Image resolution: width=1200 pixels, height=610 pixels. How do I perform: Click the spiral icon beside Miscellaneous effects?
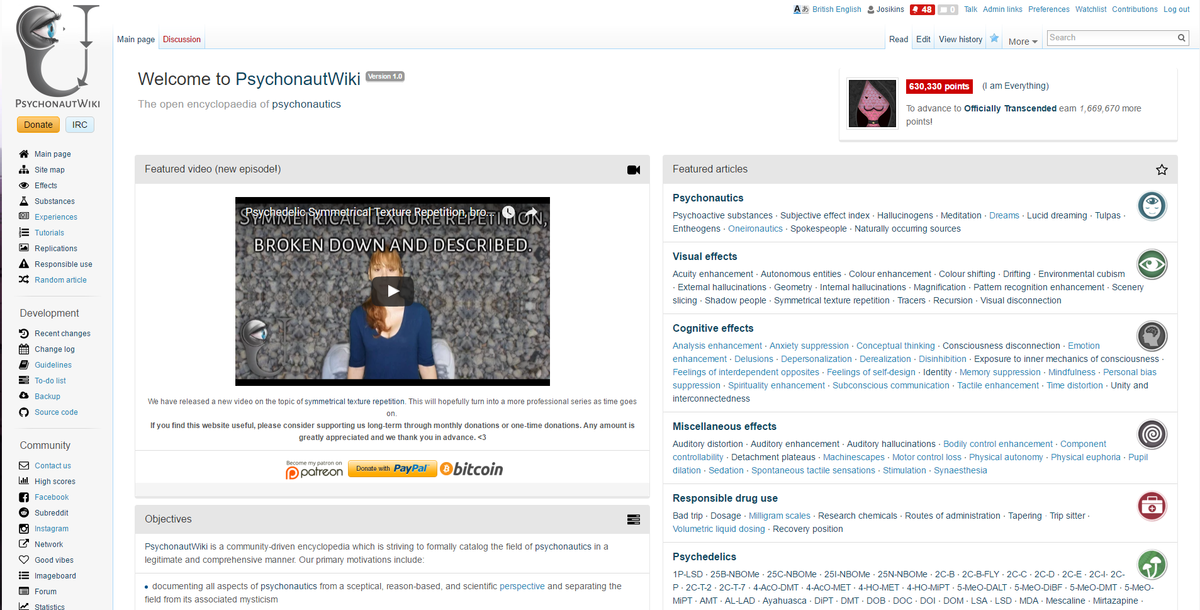[x=1151, y=434]
